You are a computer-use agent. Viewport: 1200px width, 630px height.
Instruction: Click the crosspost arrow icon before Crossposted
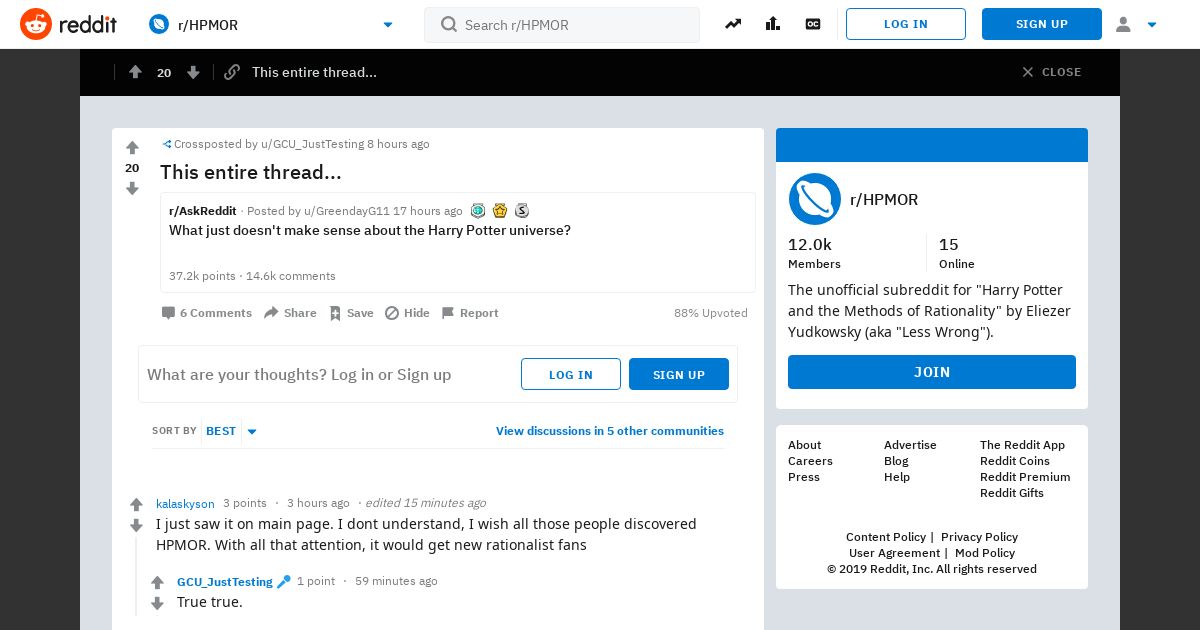point(167,144)
